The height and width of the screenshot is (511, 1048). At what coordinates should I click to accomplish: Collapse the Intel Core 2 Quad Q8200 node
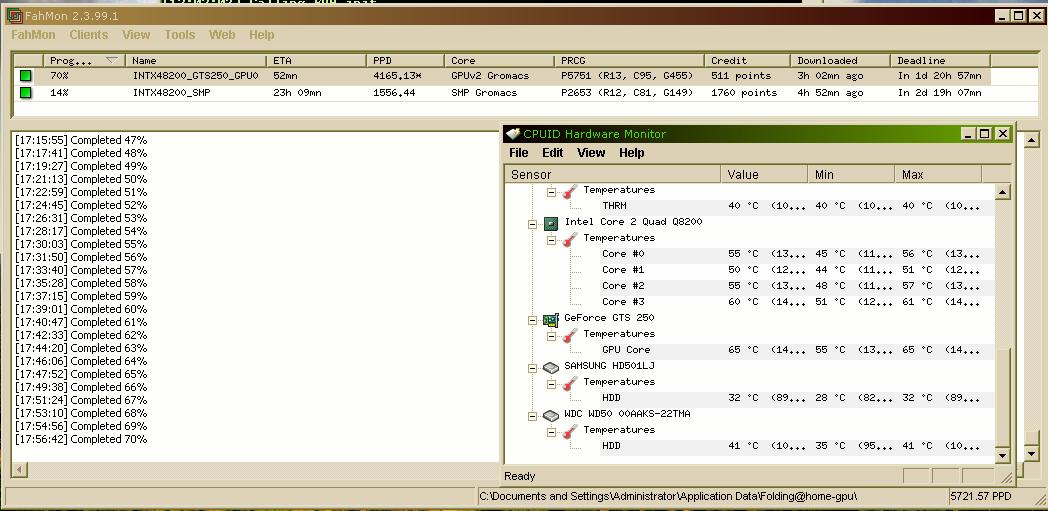(x=533, y=224)
